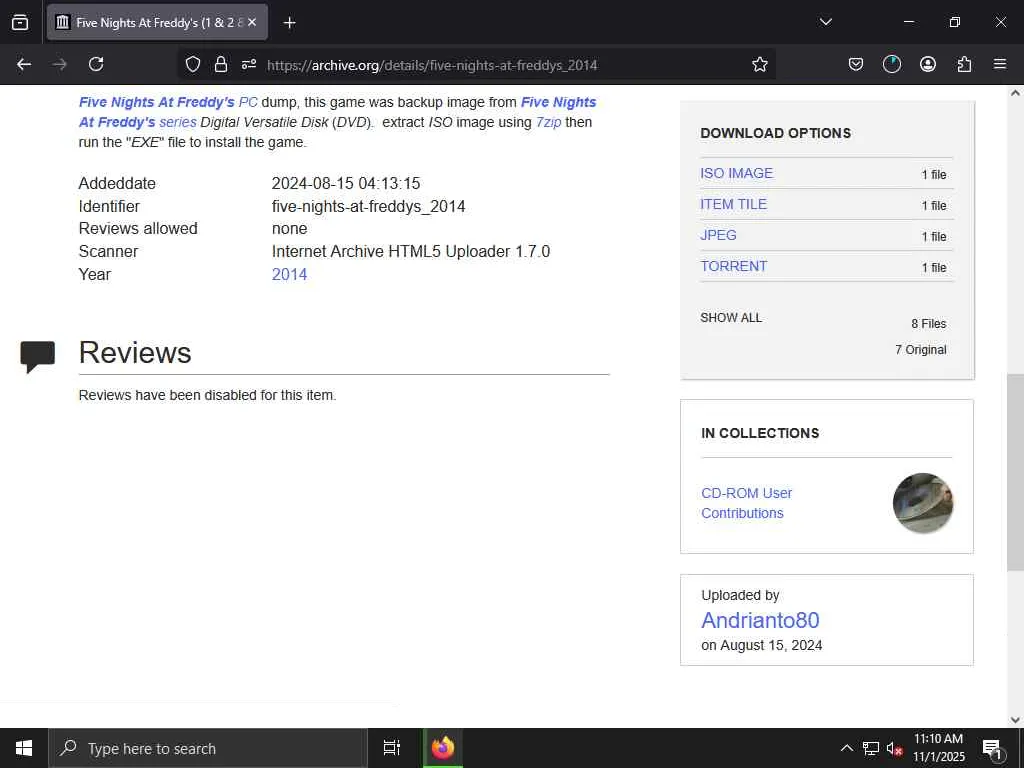Open Firefox application hamburger menu

1000,64
